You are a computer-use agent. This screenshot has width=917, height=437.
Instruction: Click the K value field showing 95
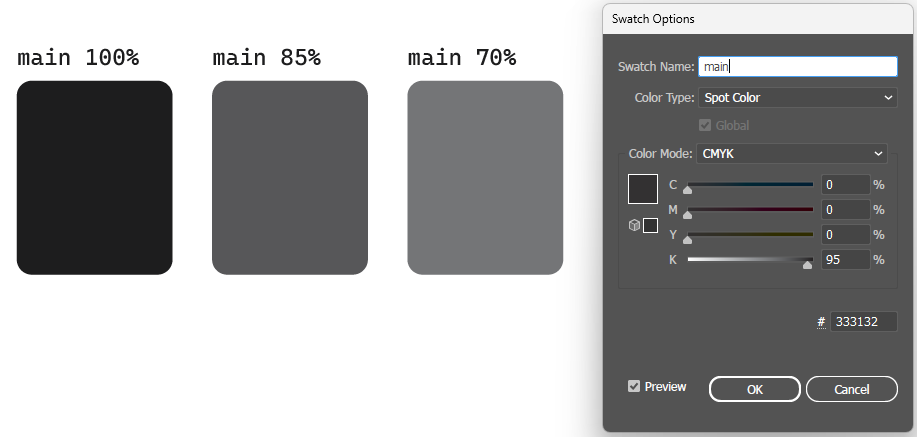pos(846,259)
